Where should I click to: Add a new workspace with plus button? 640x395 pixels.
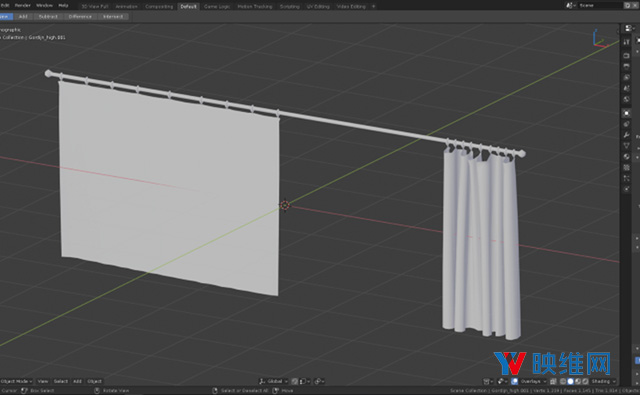[373, 7]
